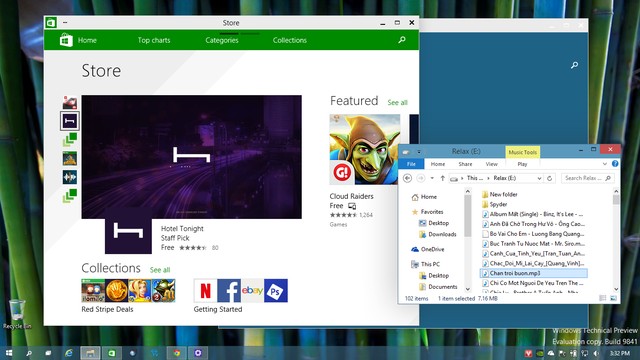This screenshot has height=360, width=640.
Task: Open the Facebook tile in Getting Started
Action: pyautogui.click(x=229, y=291)
